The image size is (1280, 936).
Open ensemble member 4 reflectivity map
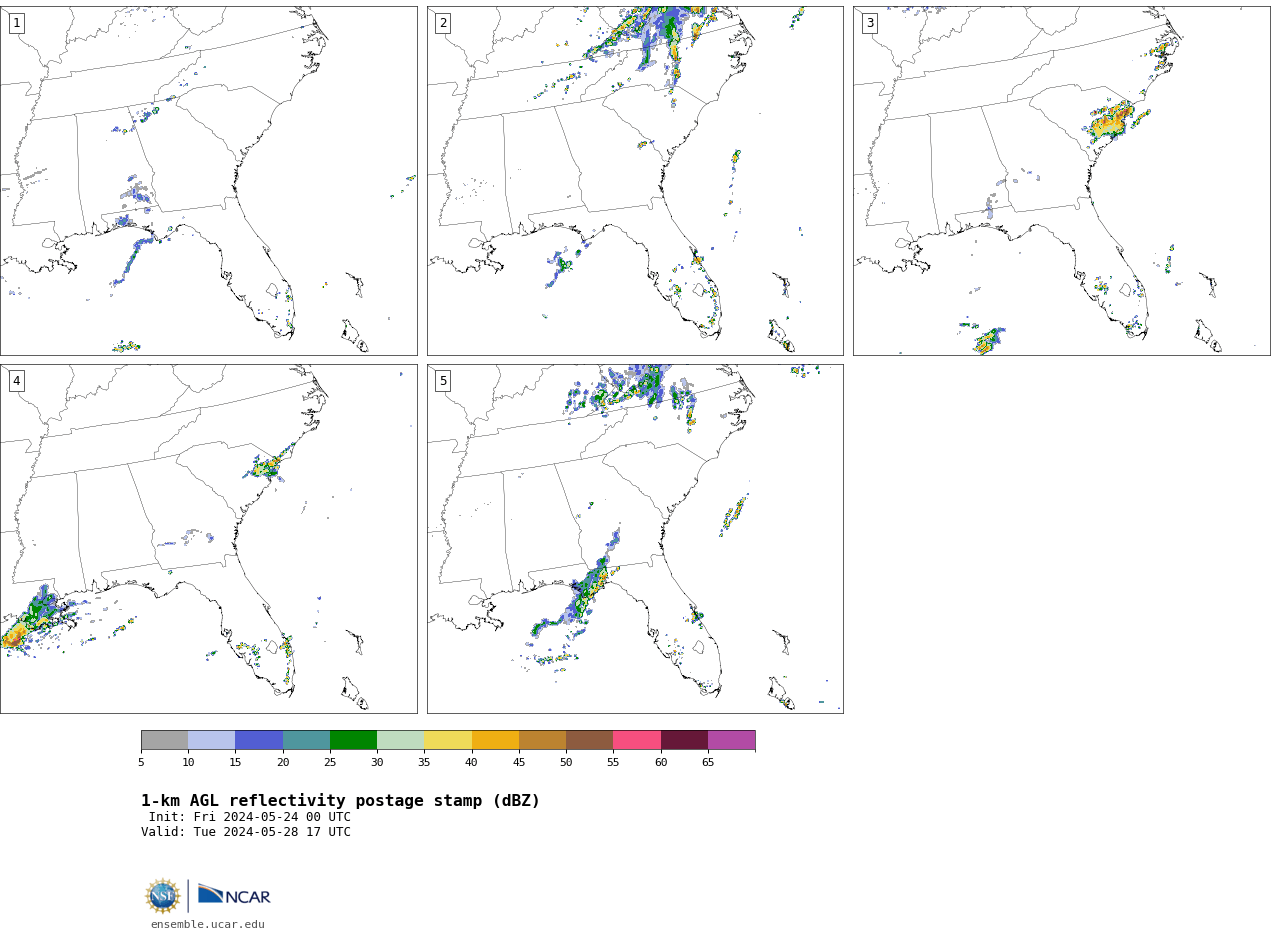[x=208, y=539]
